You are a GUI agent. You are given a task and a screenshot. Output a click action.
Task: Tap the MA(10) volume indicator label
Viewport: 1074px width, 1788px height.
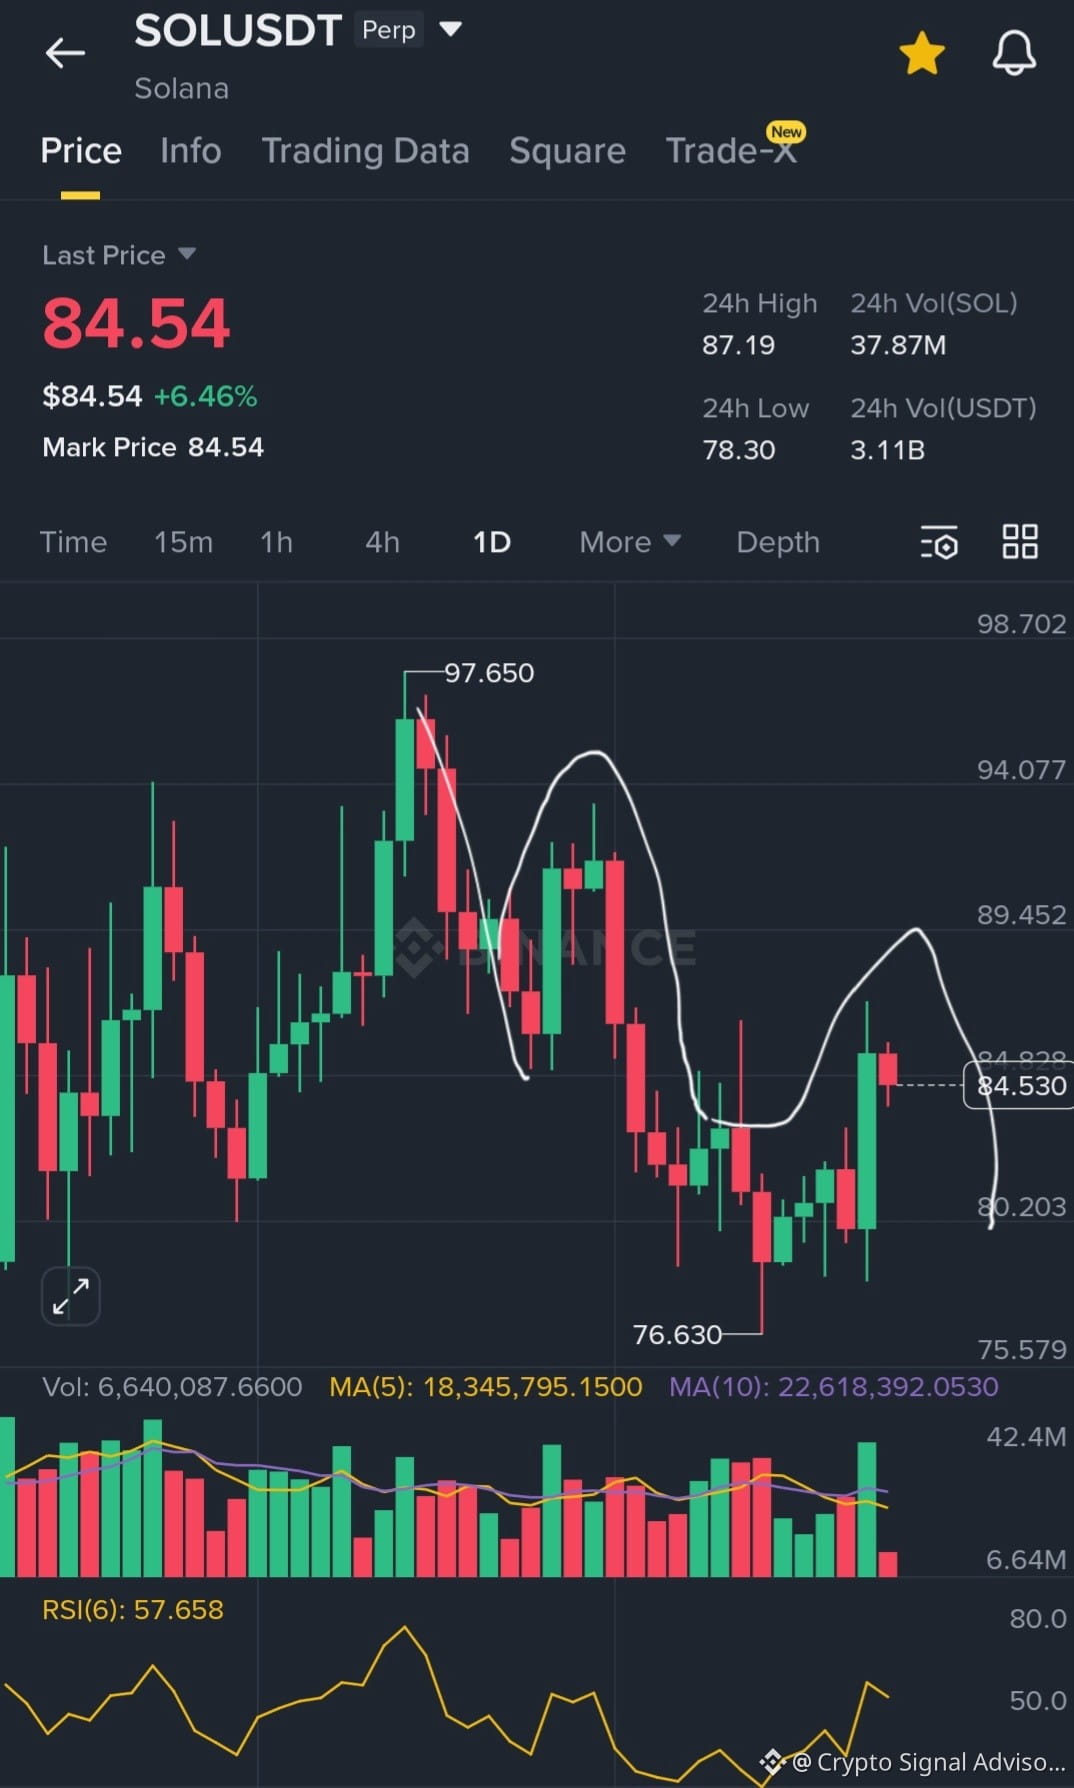pos(833,1387)
